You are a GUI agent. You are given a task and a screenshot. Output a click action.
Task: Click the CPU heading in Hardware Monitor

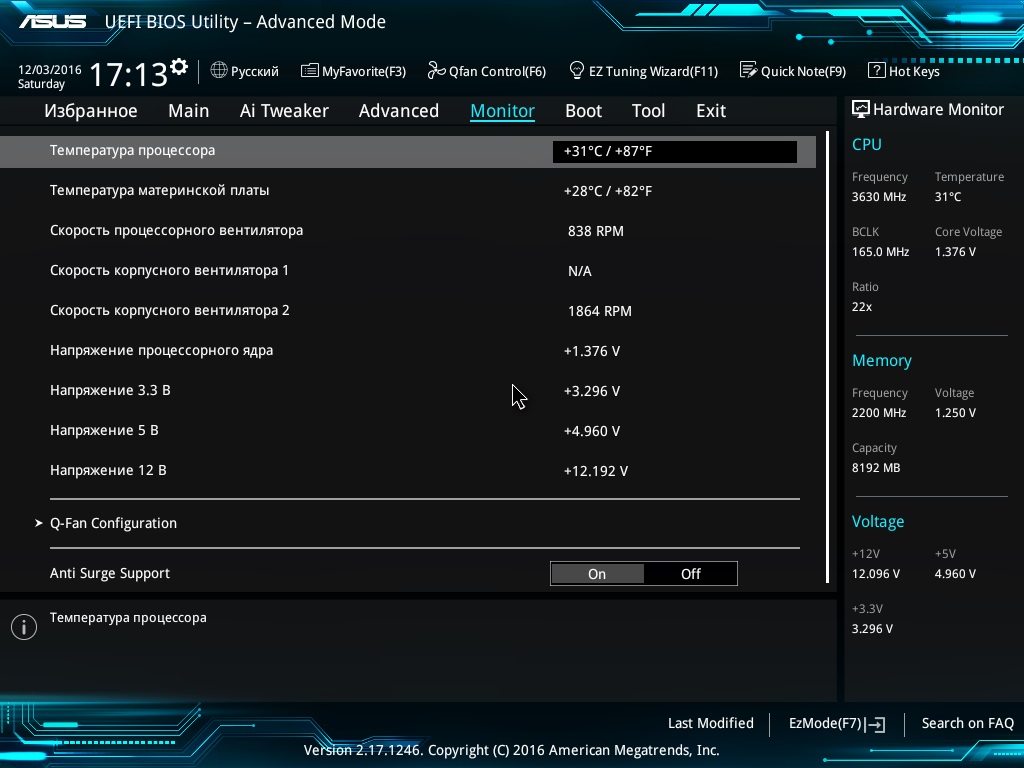867,144
